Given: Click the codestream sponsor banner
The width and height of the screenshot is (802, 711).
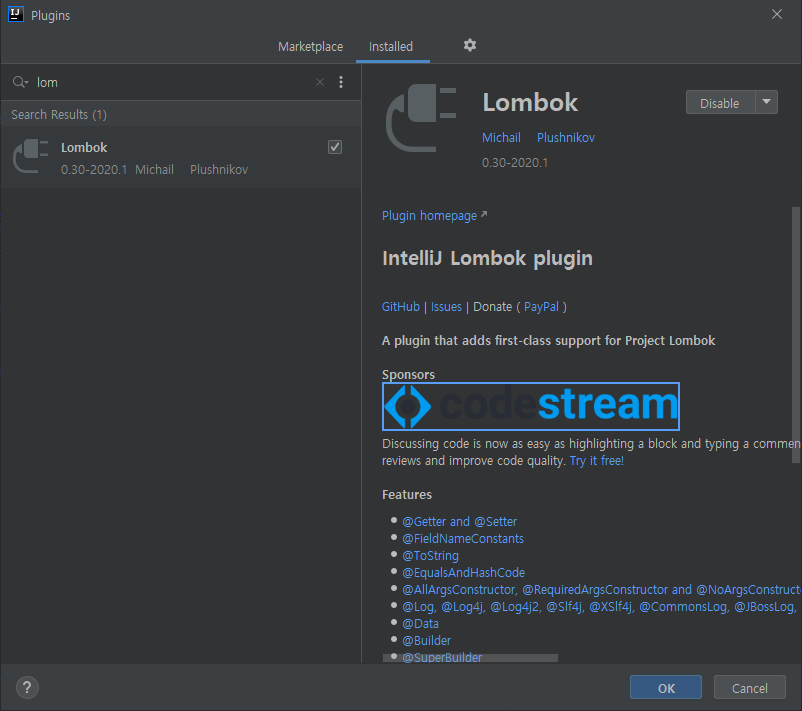Looking at the screenshot, I should pyautogui.click(x=530, y=406).
